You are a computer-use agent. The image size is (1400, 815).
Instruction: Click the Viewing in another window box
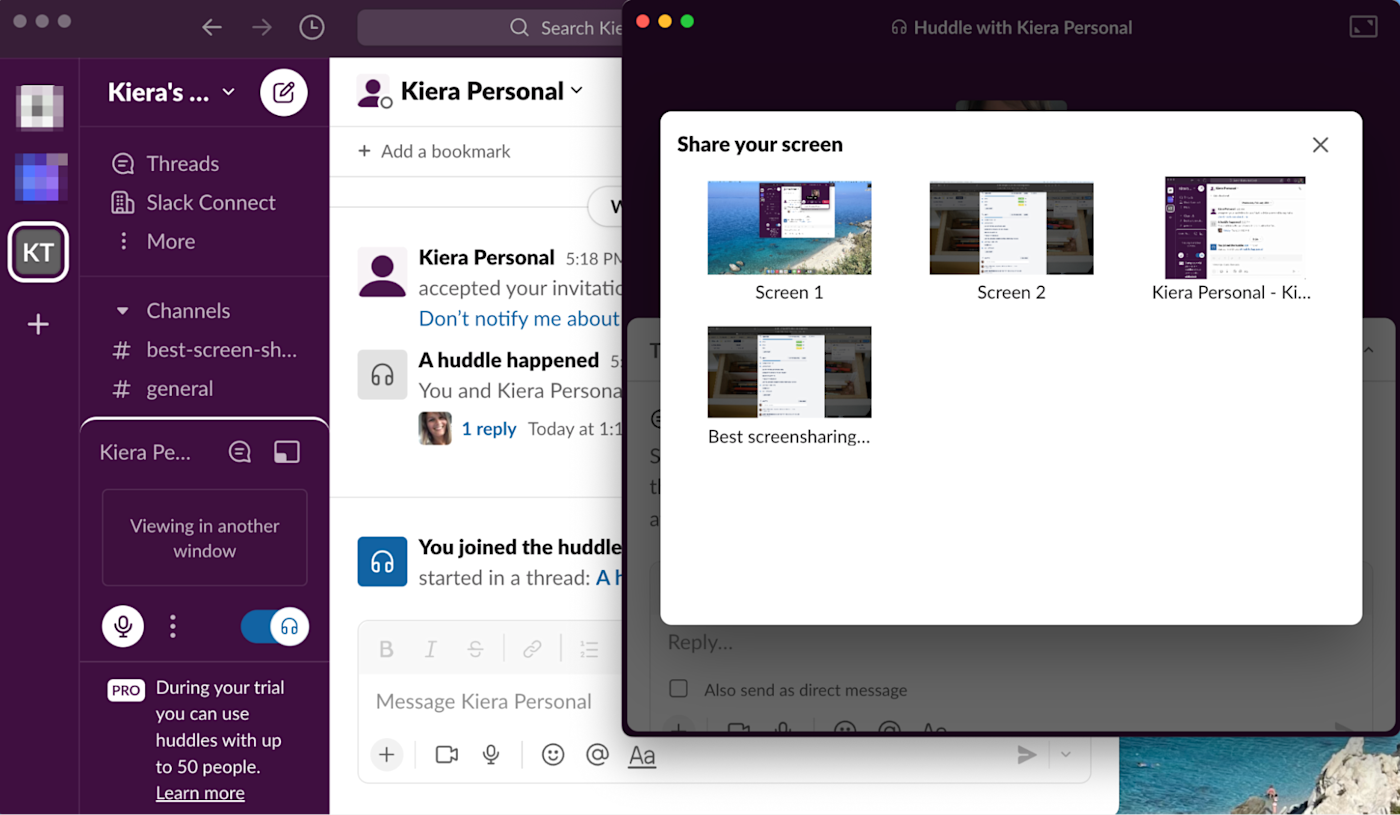[204, 538]
